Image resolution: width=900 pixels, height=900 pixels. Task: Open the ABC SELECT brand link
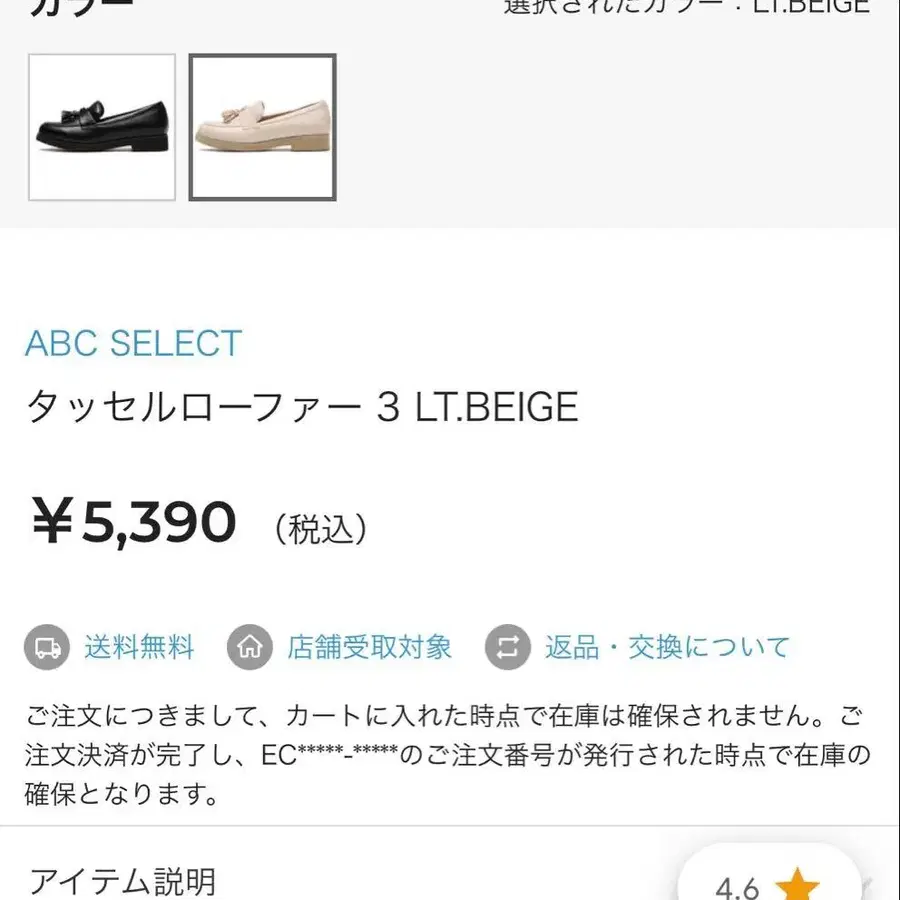[x=133, y=344]
